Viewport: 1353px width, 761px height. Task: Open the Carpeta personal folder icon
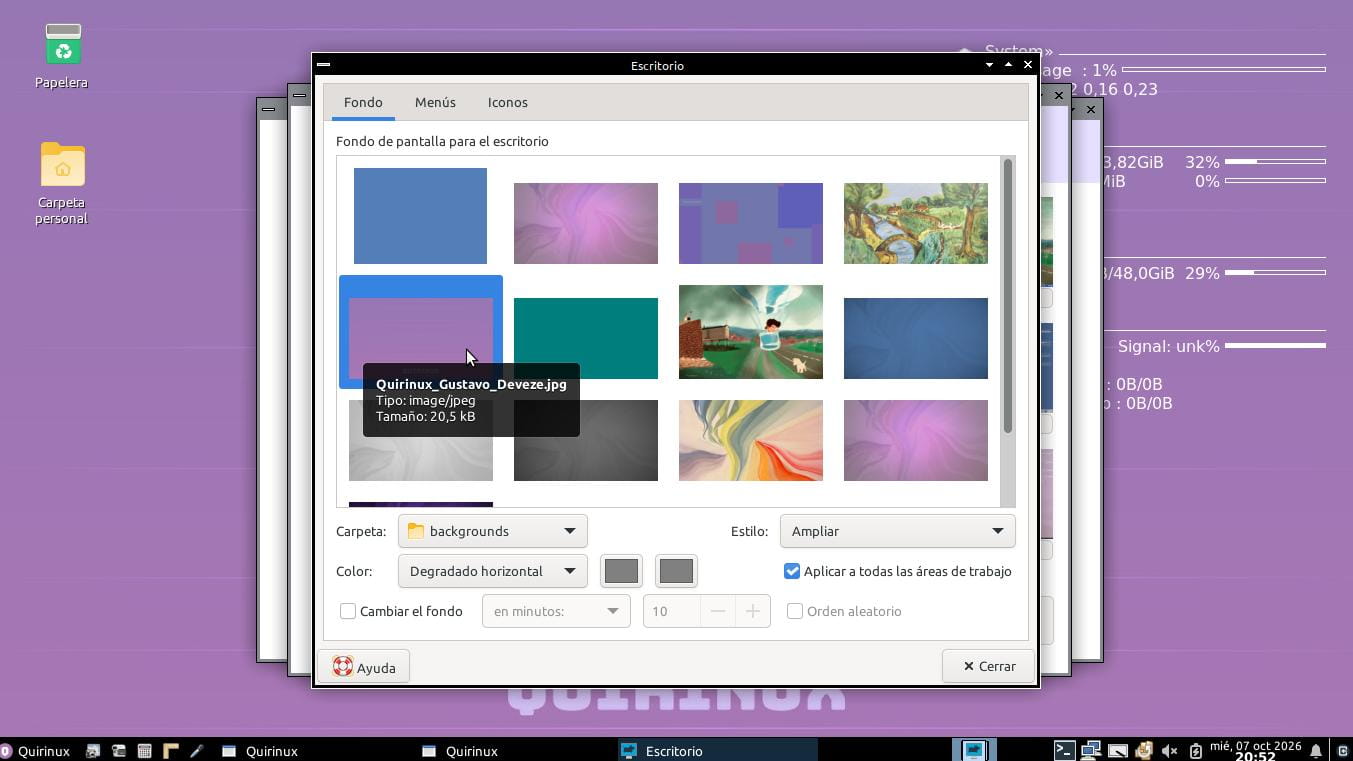click(62, 165)
